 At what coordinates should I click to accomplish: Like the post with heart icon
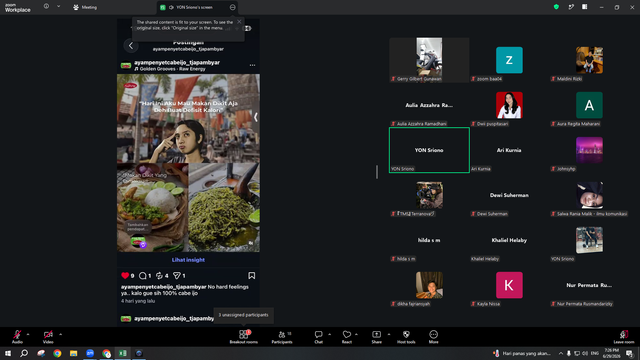(125, 276)
